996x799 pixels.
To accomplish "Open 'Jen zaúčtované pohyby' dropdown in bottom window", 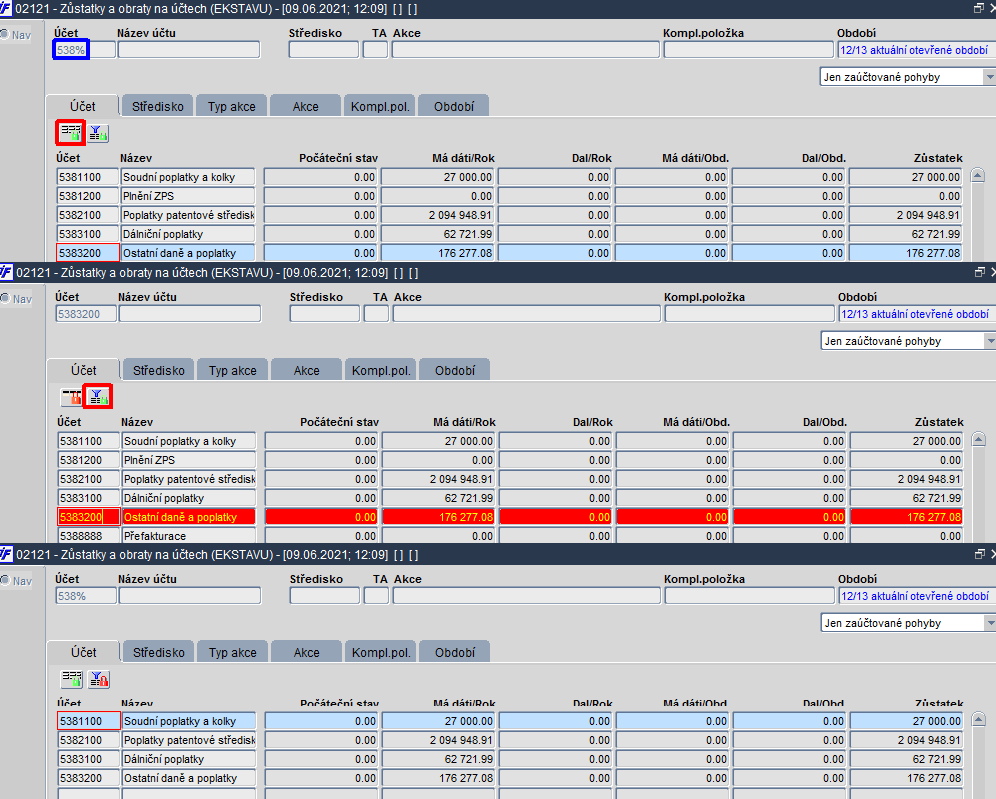I will (990, 623).
